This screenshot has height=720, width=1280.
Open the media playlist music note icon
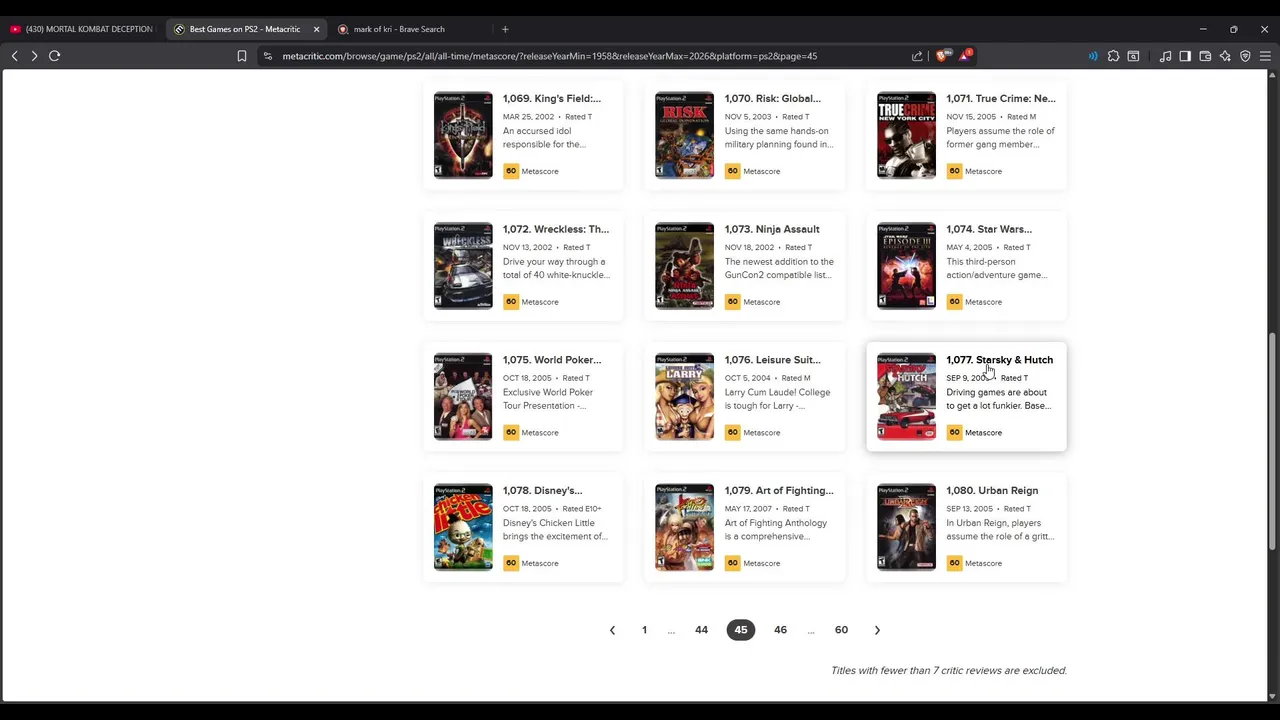click(1165, 56)
